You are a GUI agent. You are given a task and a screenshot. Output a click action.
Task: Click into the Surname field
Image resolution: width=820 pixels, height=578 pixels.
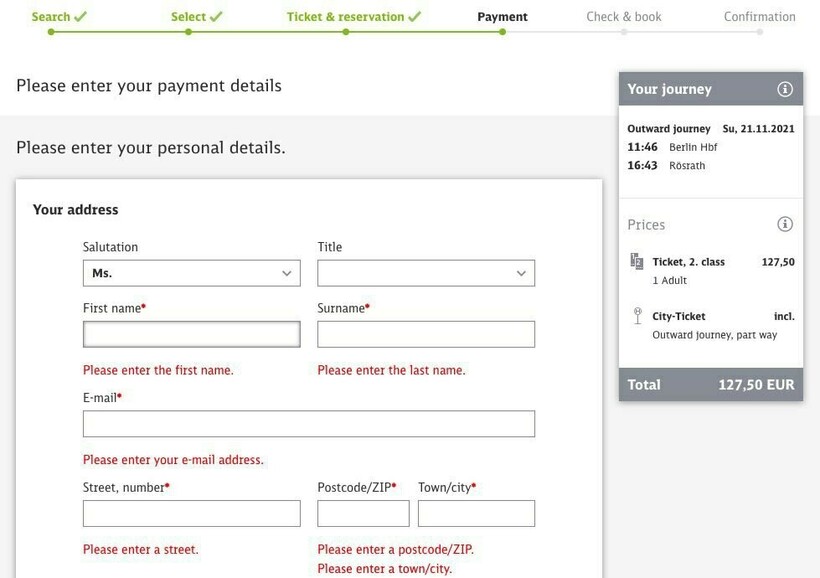coord(426,334)
